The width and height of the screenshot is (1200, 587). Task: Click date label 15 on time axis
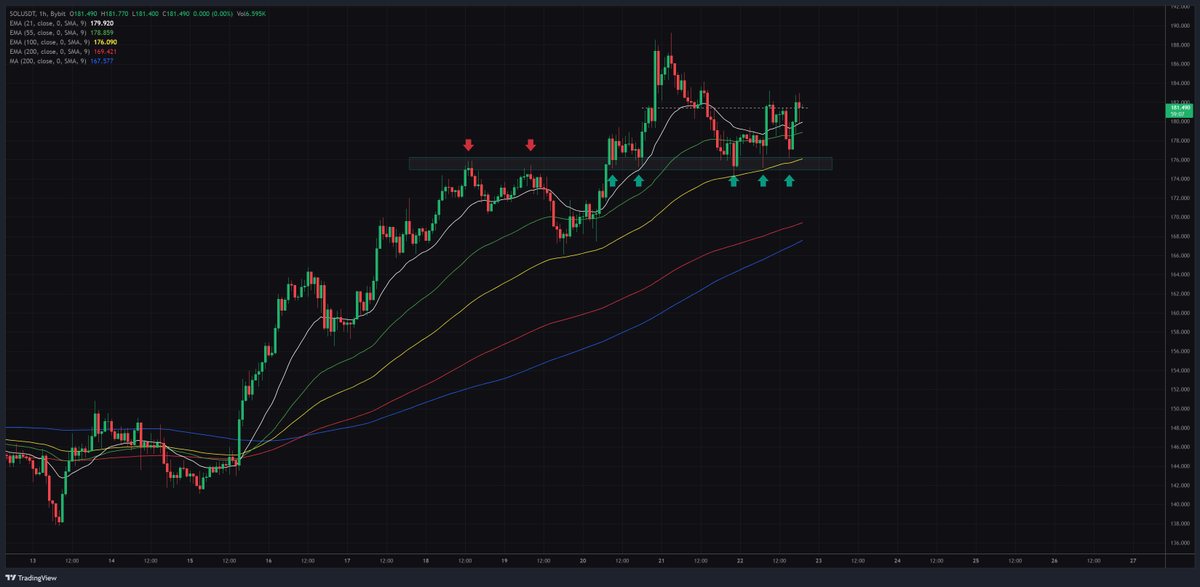coord(189,560)
